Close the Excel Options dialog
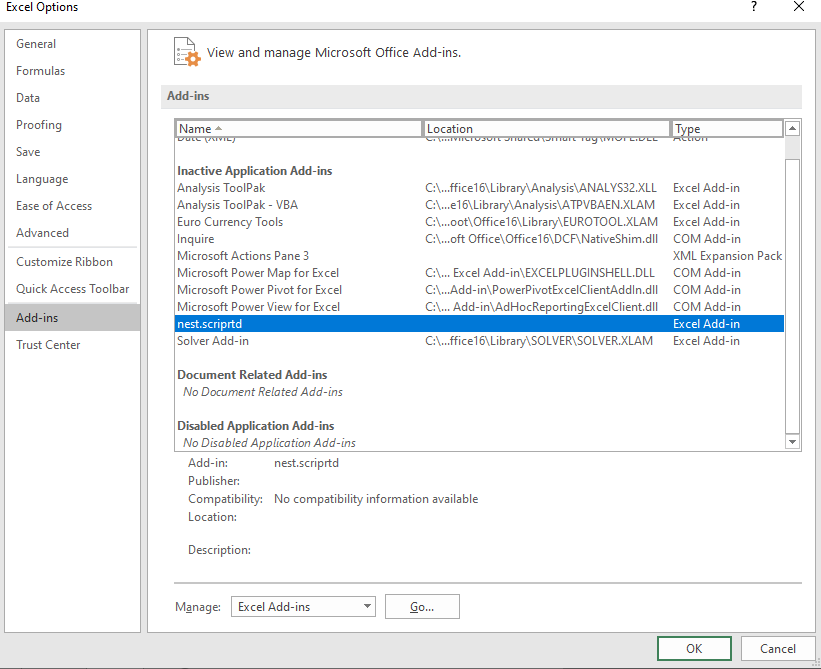Screen dimensions: 821x669 (x=799, y=7)
